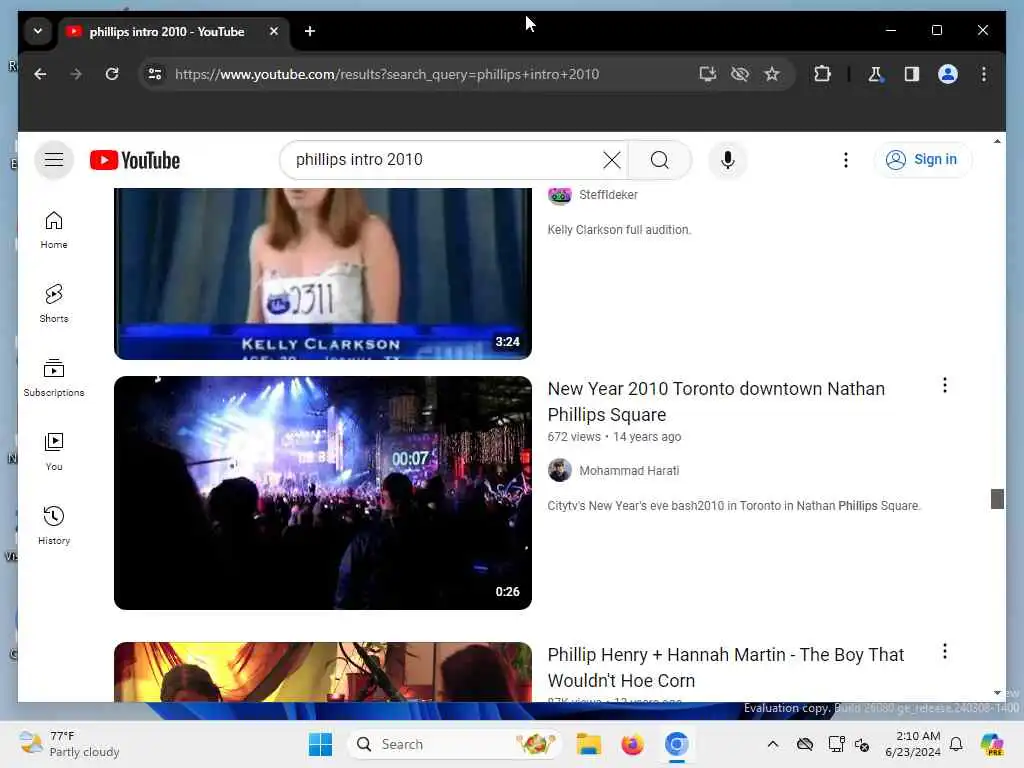This screenshot has height=768, width=1024.
Task: Reload the page
Action: coord(112,74)
